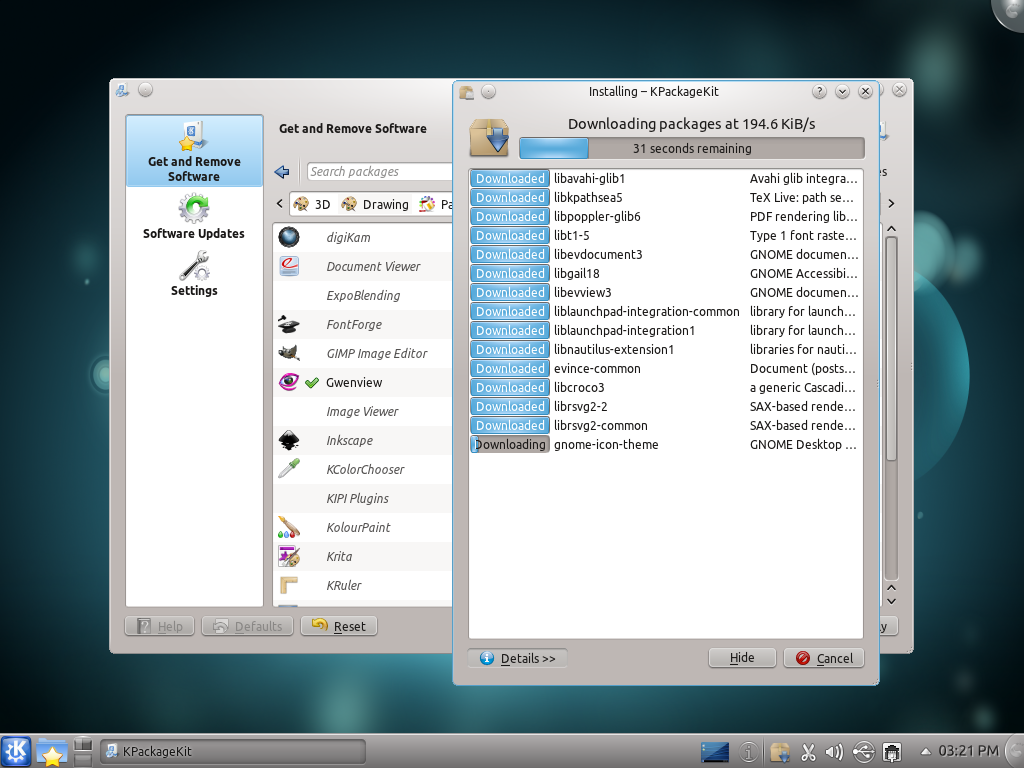Click the Help button
The width and height of the screenshot is (1024, 768).
159,626
